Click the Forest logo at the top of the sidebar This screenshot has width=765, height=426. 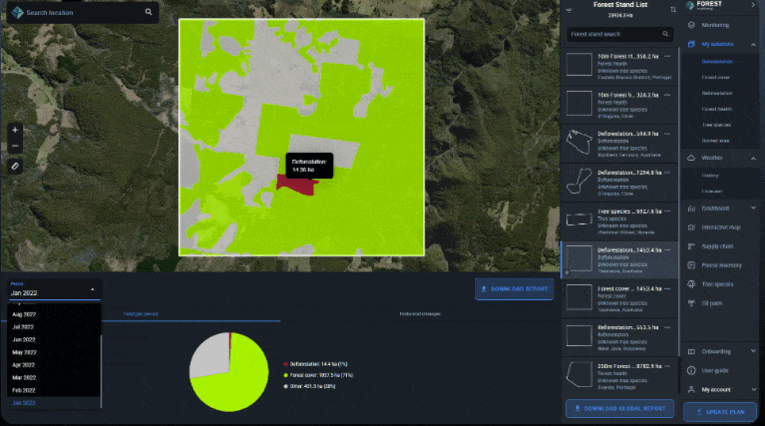click(x=705, y=5)
